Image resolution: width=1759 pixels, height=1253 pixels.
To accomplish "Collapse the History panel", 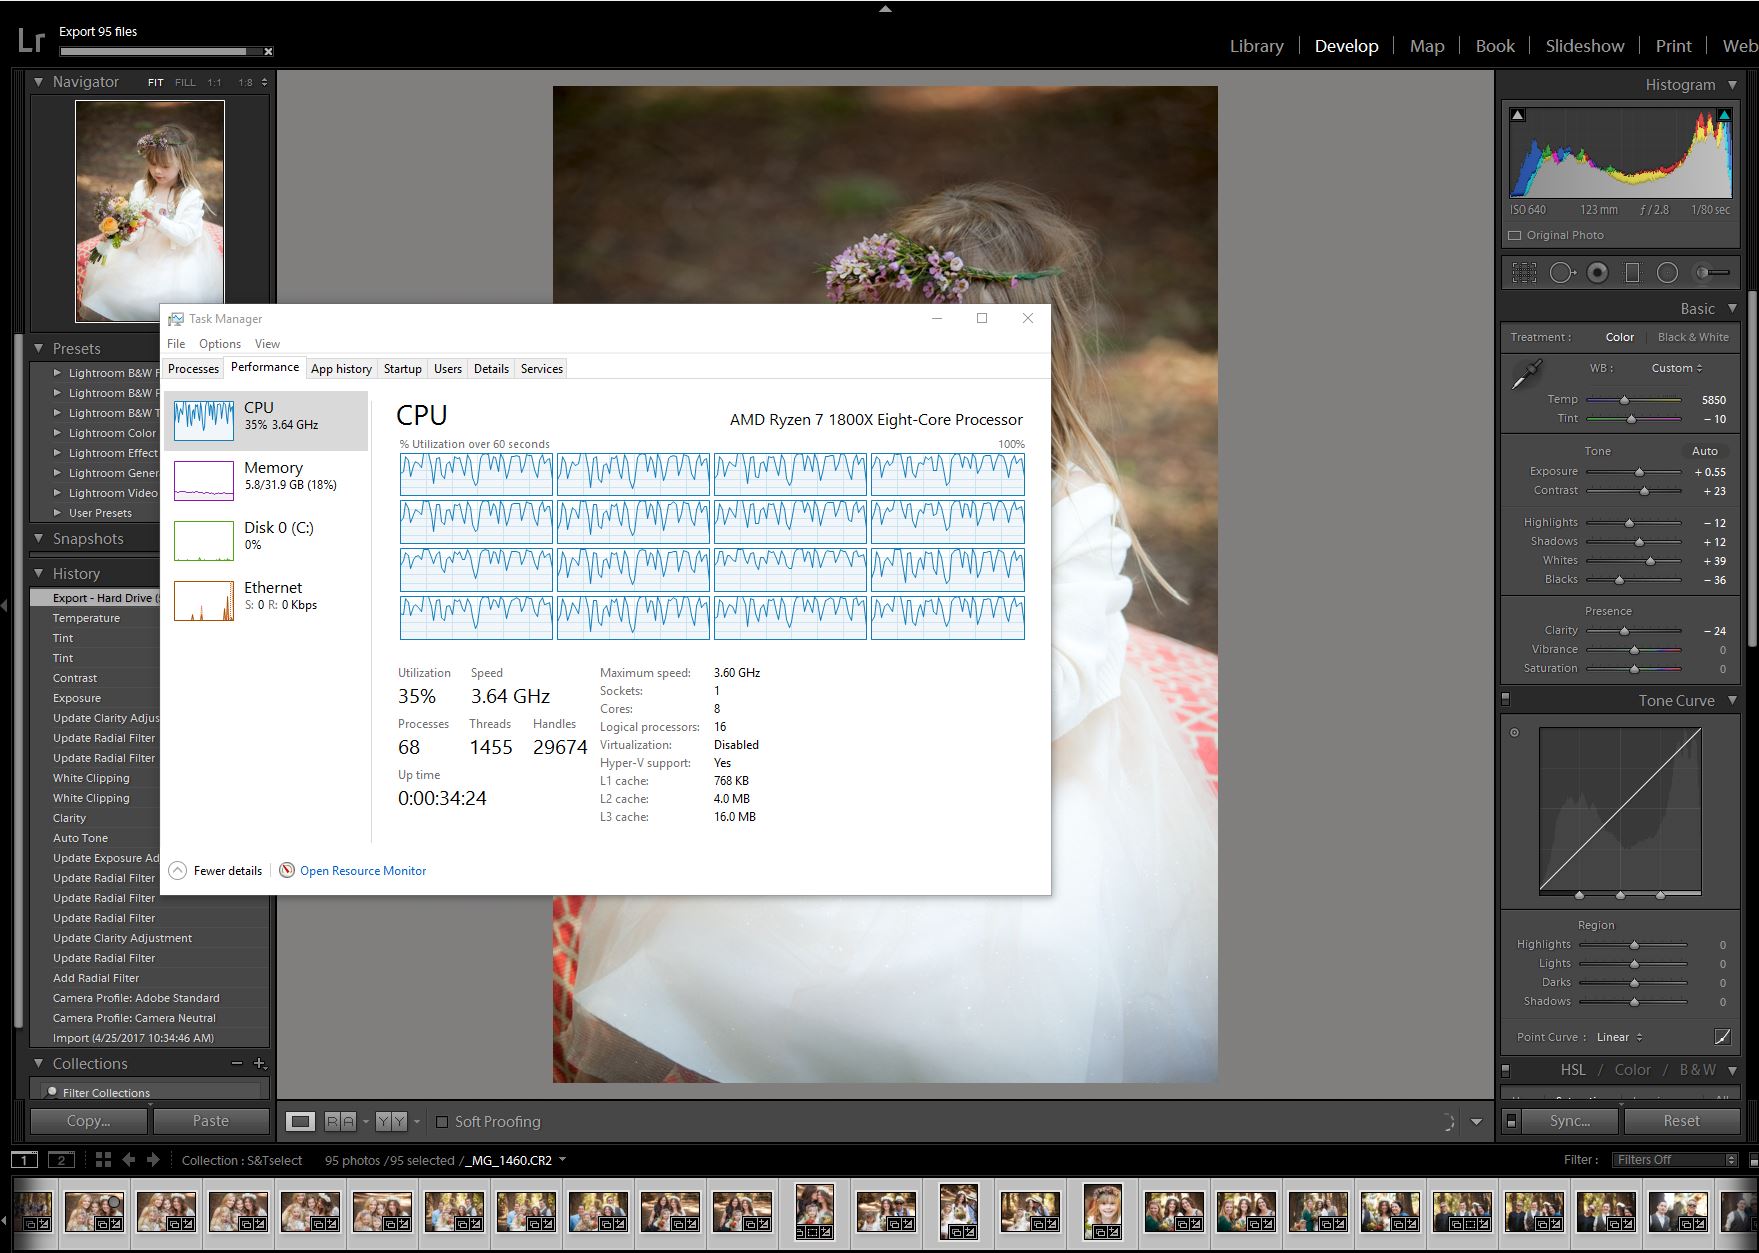I will (x=39, y=573).
